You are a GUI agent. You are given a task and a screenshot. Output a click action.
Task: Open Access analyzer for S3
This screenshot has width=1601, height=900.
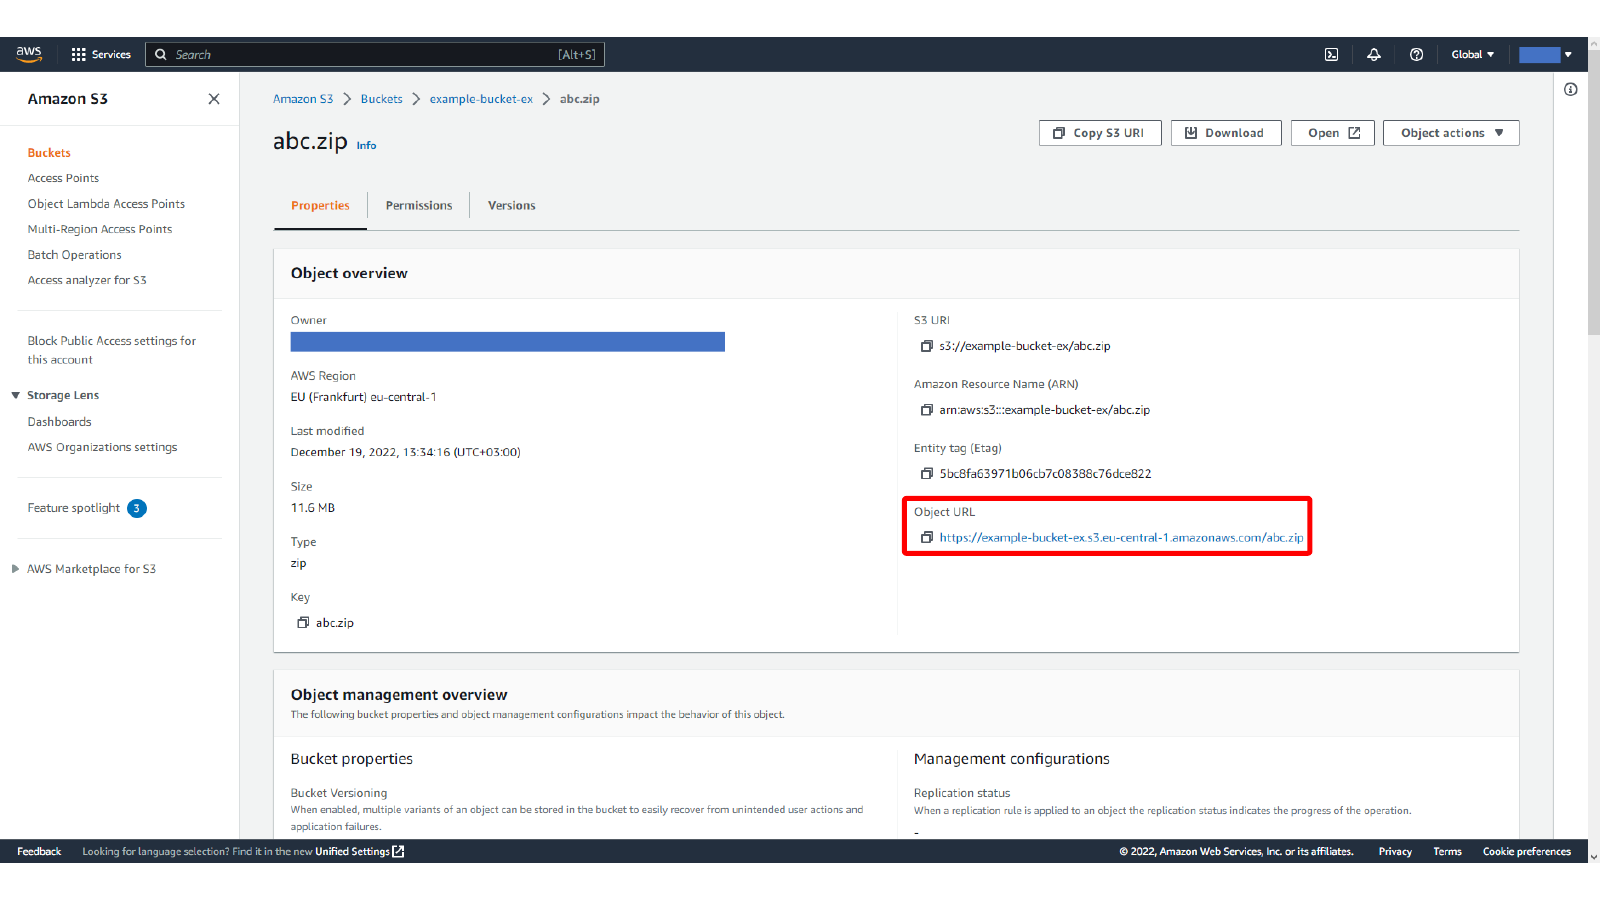[x=87, y=281]
